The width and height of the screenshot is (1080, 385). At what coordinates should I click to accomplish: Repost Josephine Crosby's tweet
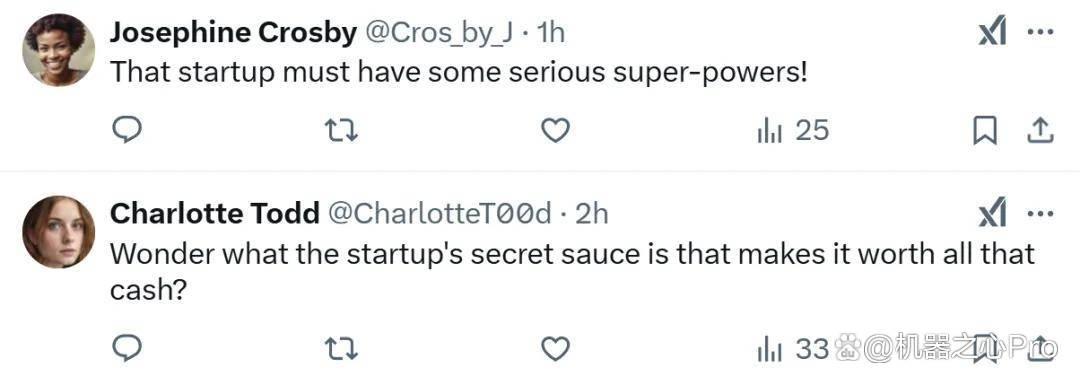pyautogui.click(x=342, y=130)
